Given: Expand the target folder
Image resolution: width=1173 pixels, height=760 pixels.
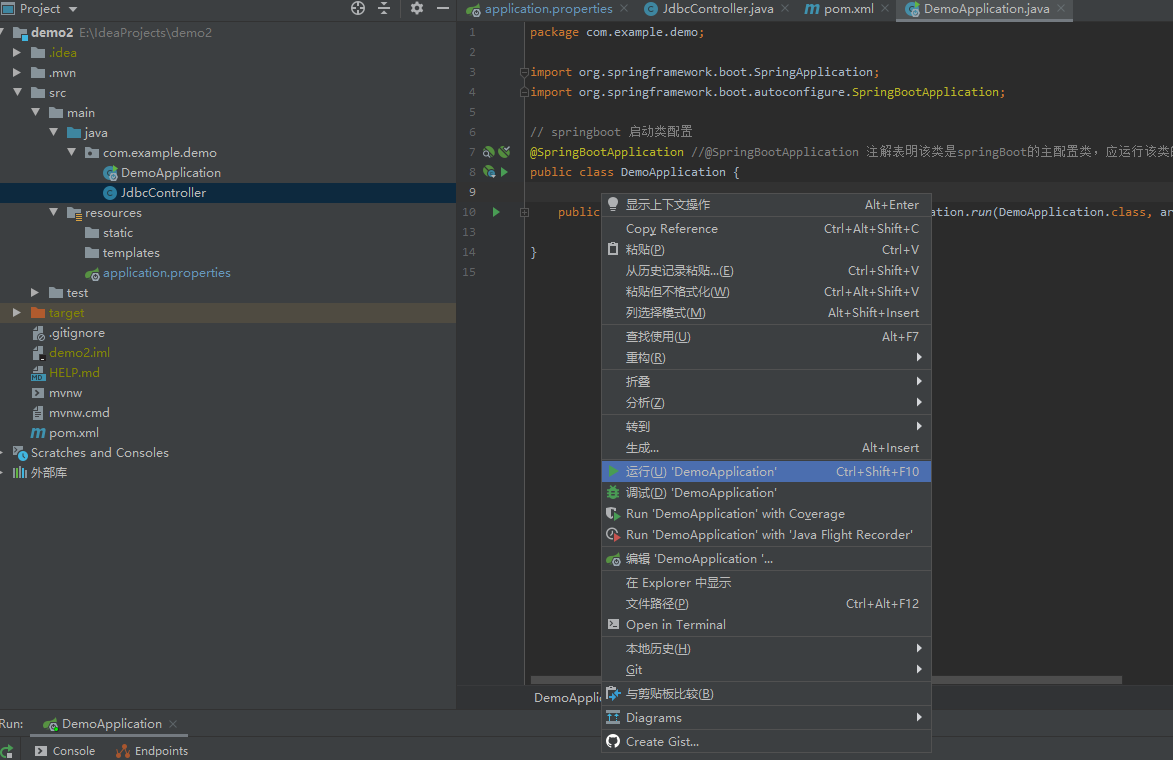Looking at the screenshot, I should pos(16,313).
